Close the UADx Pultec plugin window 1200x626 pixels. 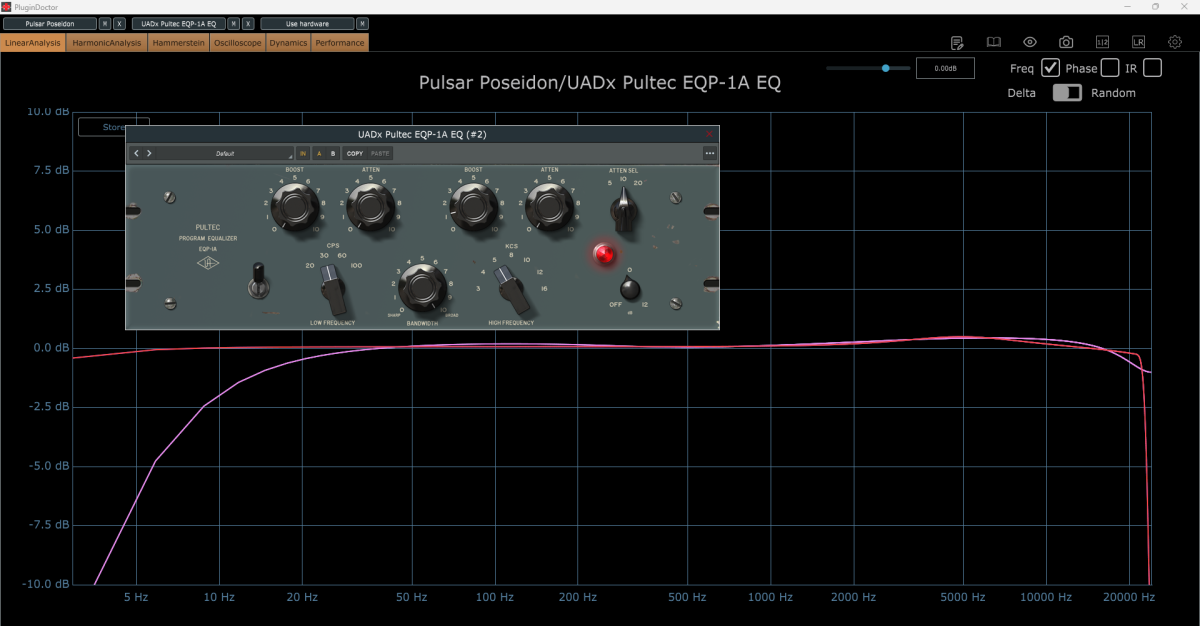pos(710,134)
